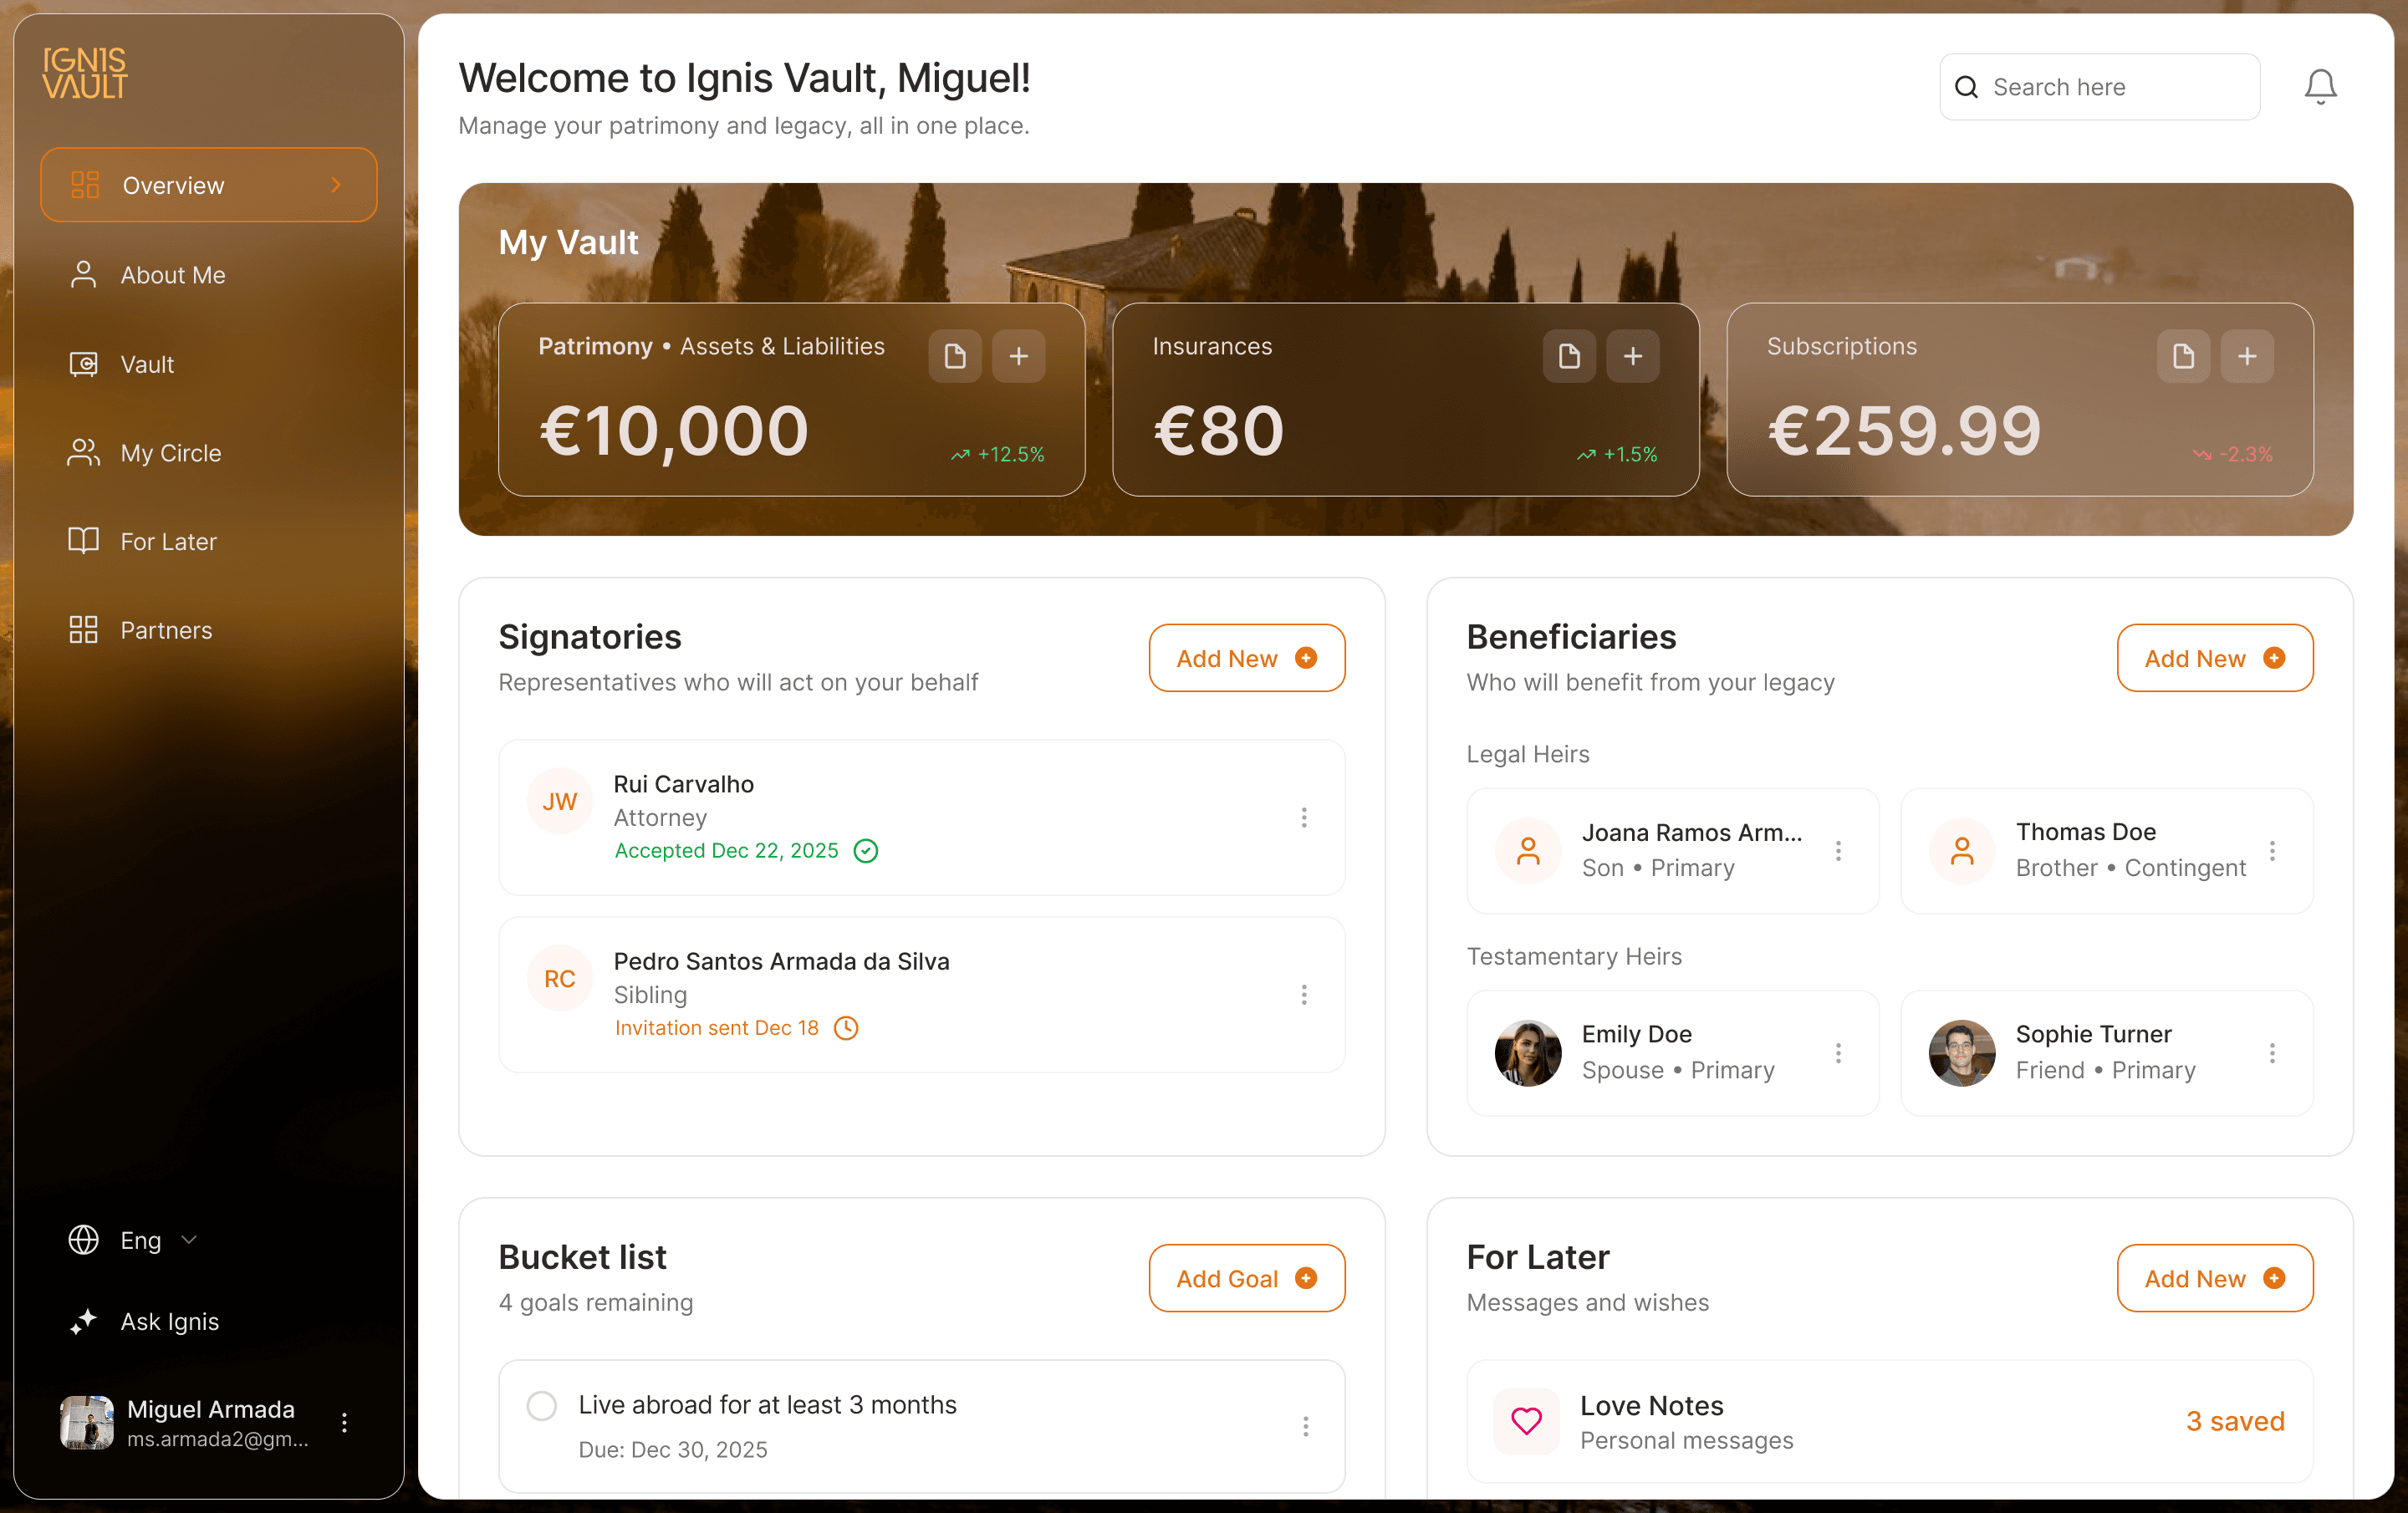Click the search magnifier icon

point(1966,87)
